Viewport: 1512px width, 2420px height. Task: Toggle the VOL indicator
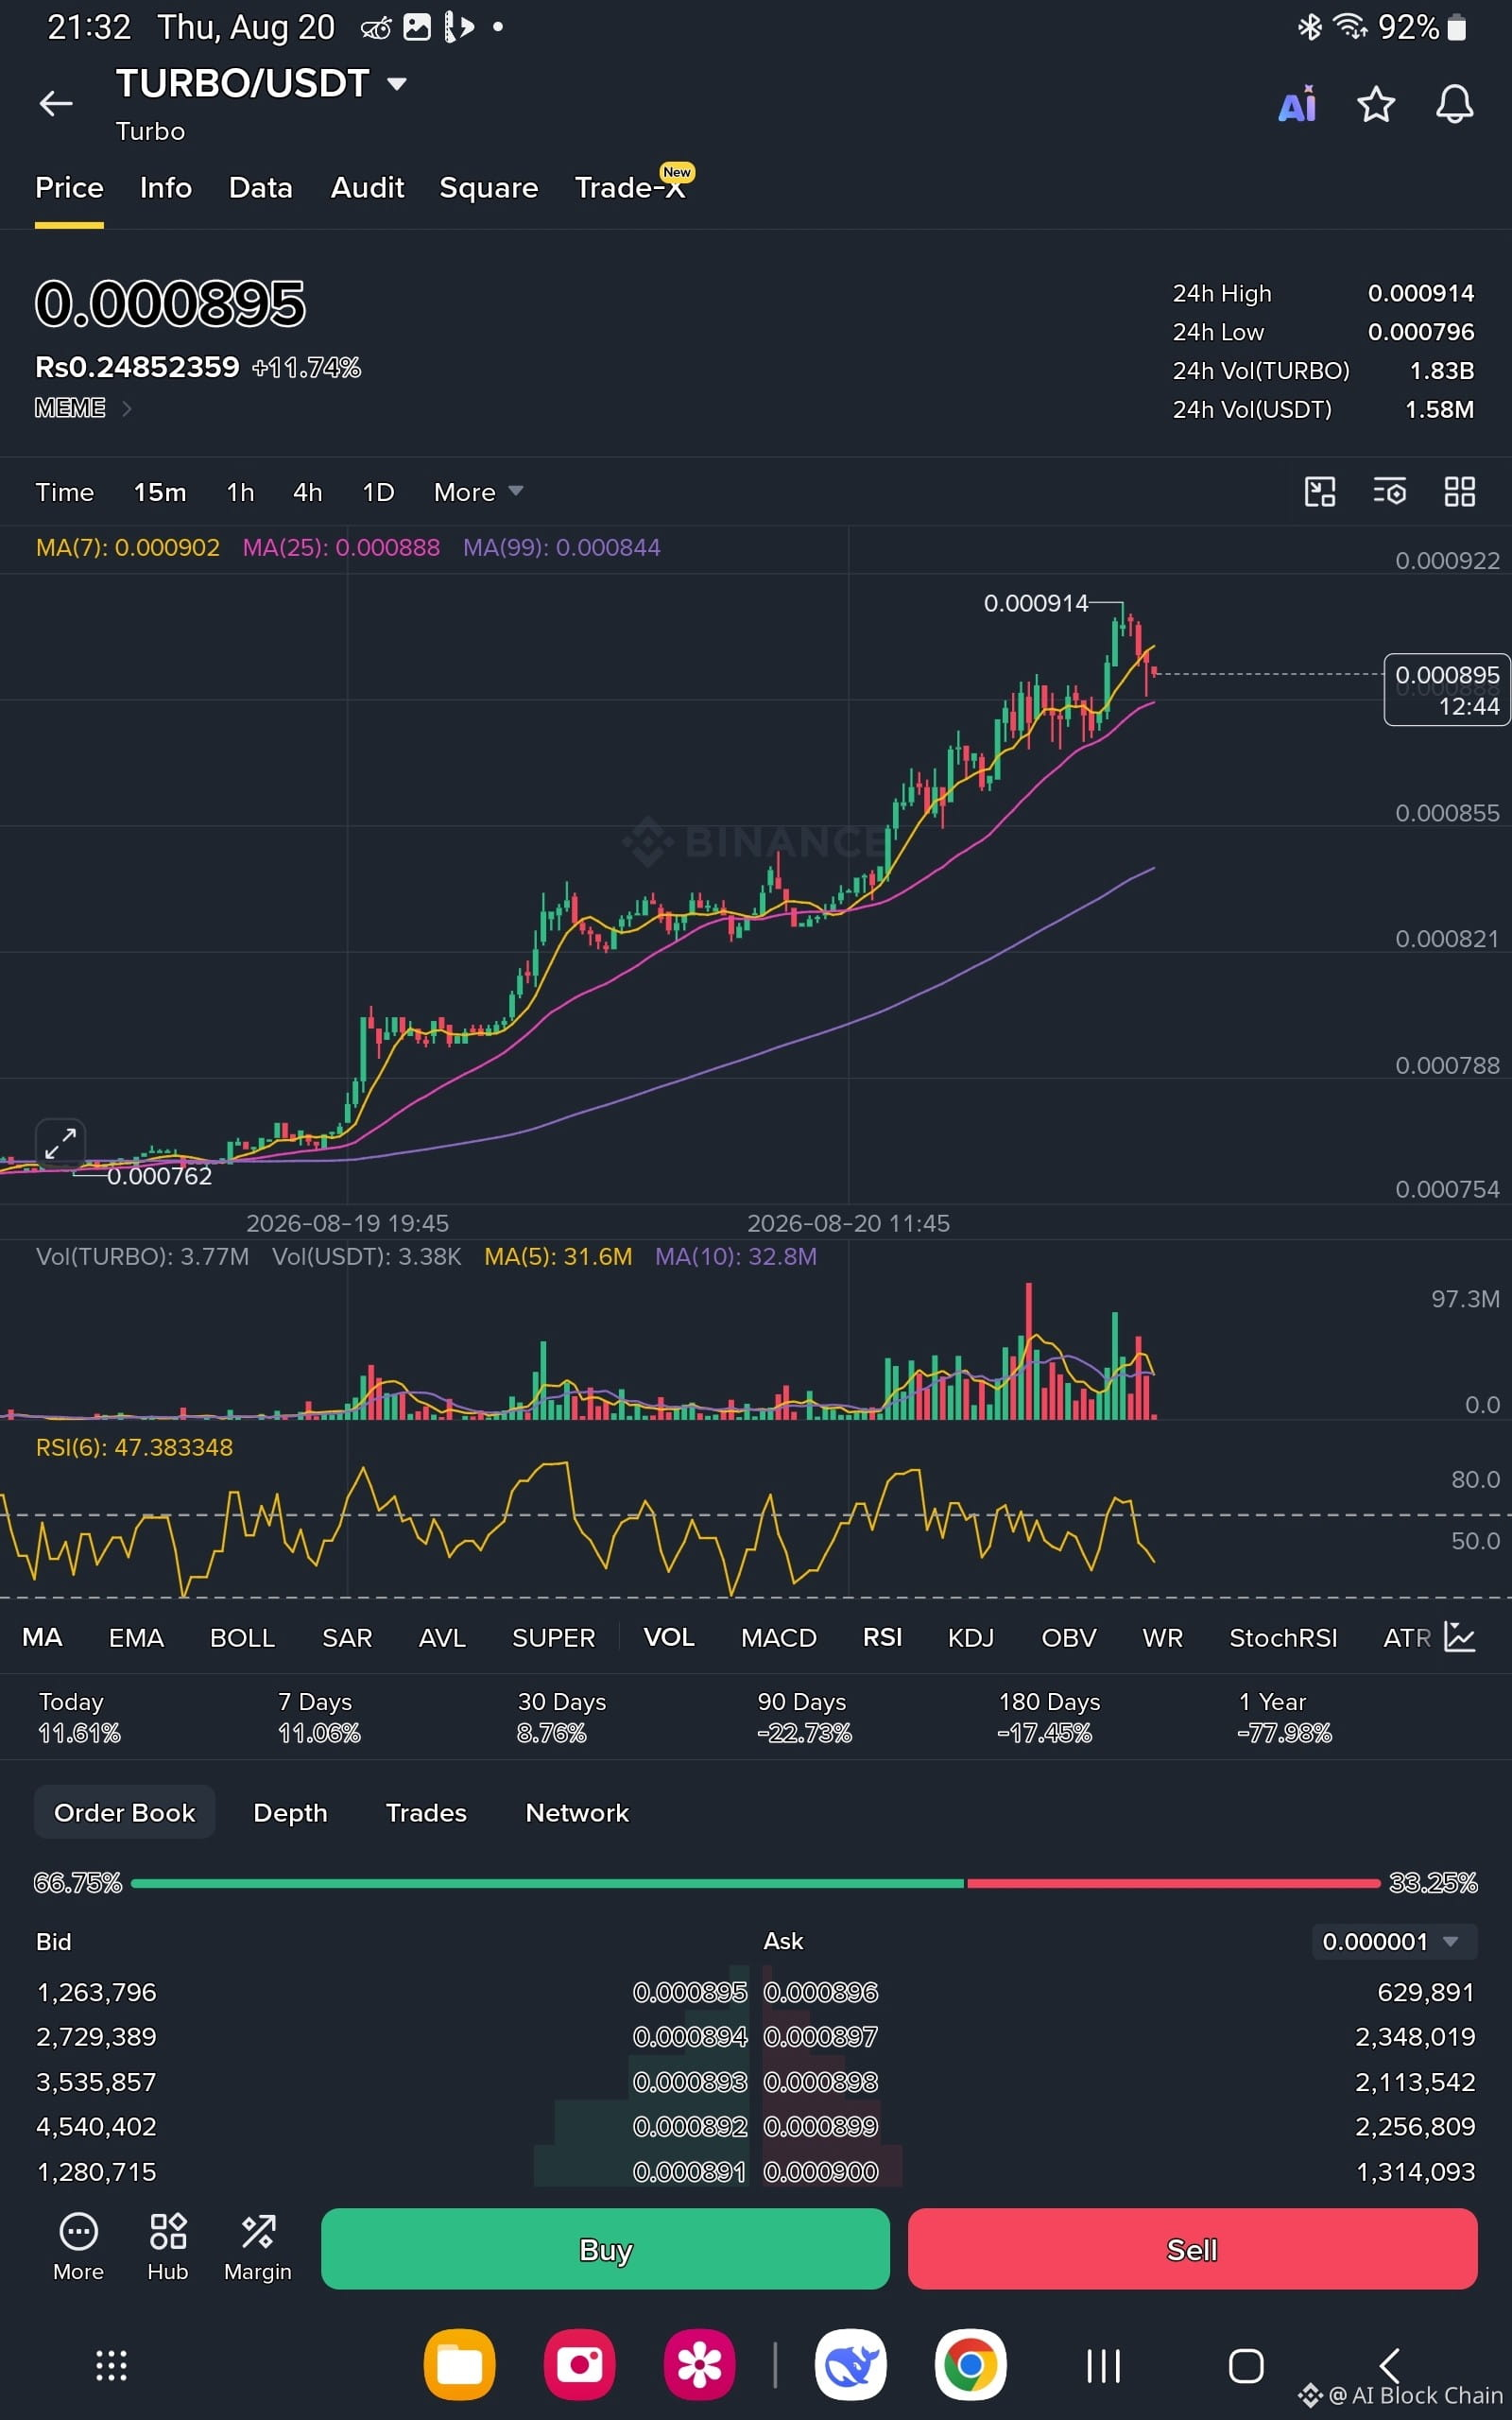[669, 1637]
